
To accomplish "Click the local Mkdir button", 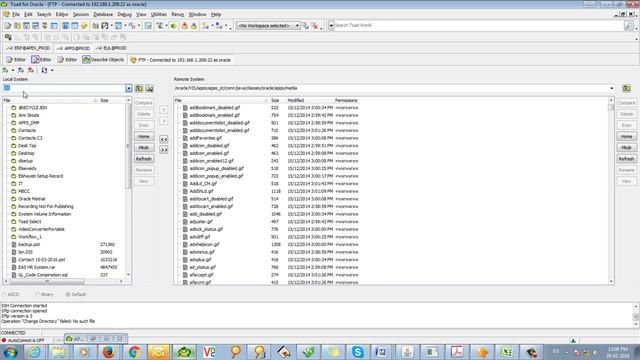I will pyautogui.click(x=144, y=147).
